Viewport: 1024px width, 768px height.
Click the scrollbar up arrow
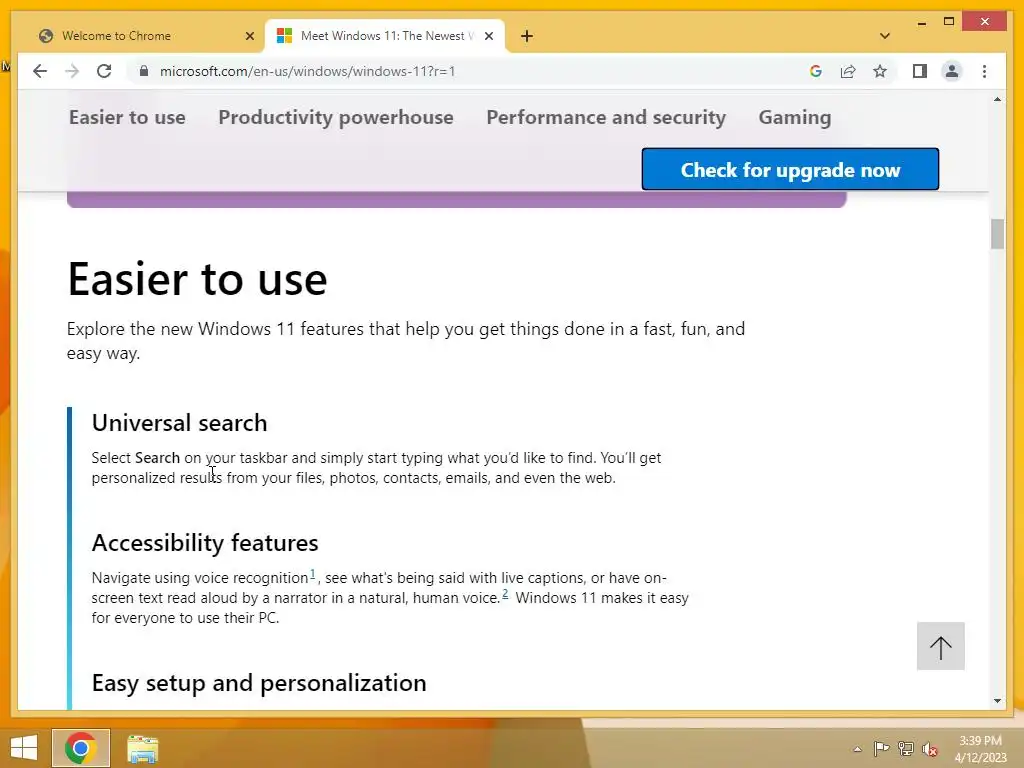[x=997, y=99]
